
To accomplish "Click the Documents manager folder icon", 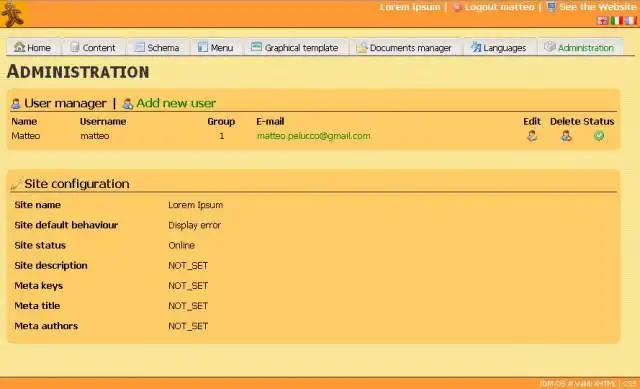I will 362,48.
